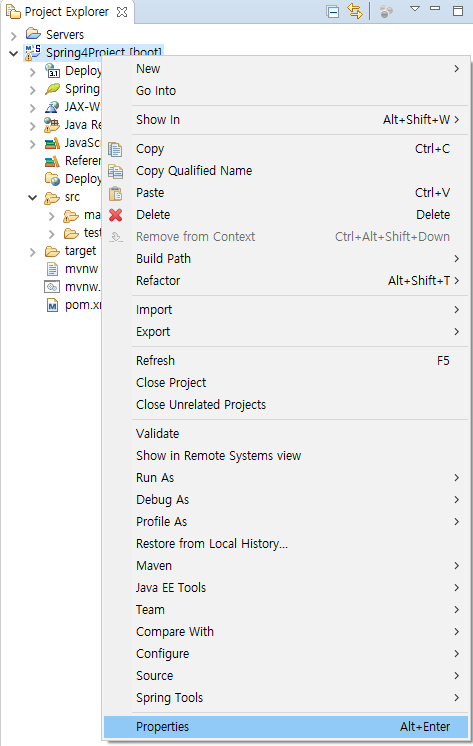Open the View Menu triangle in Project Explorer
Viewport: 473px width, 746px height.
tap(415, 9)
